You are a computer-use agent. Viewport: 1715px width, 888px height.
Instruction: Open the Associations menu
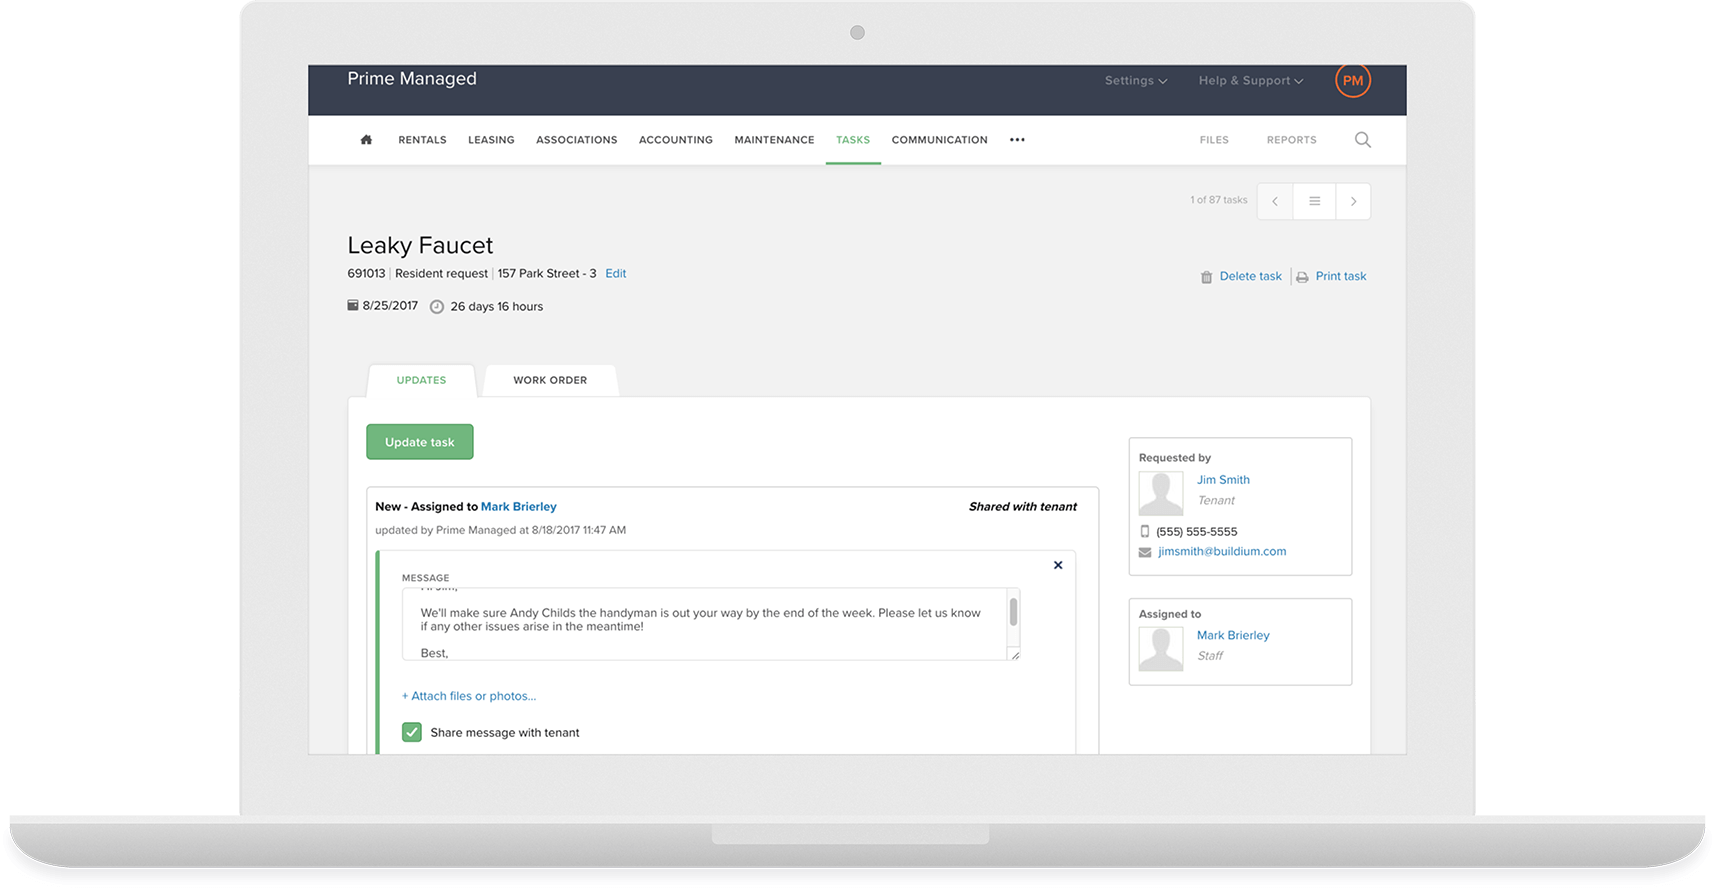coord(576,140)
